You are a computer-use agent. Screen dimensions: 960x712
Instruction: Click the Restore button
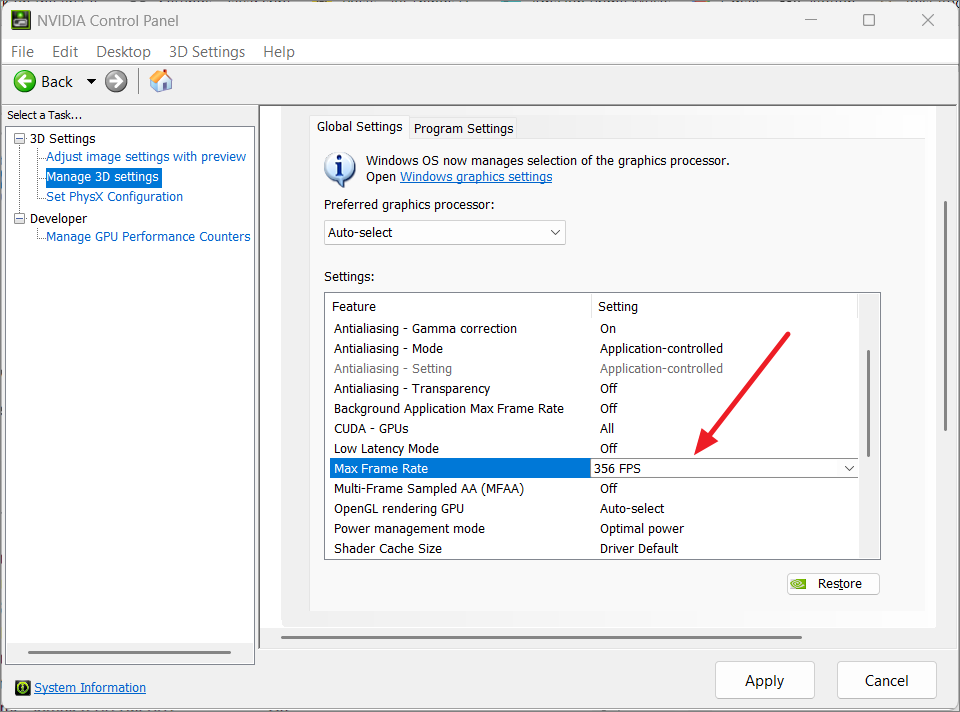point(833,584)
